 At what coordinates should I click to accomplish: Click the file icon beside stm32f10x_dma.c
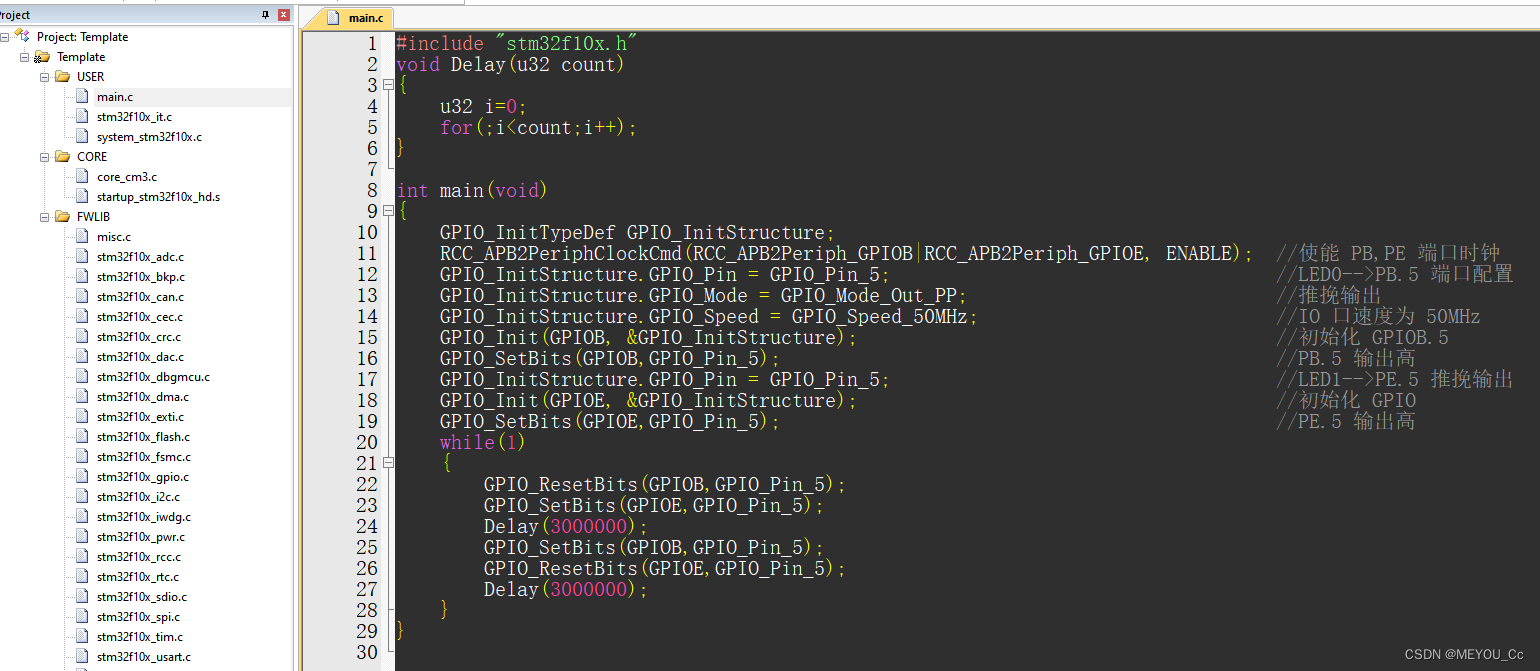[82, 397]
